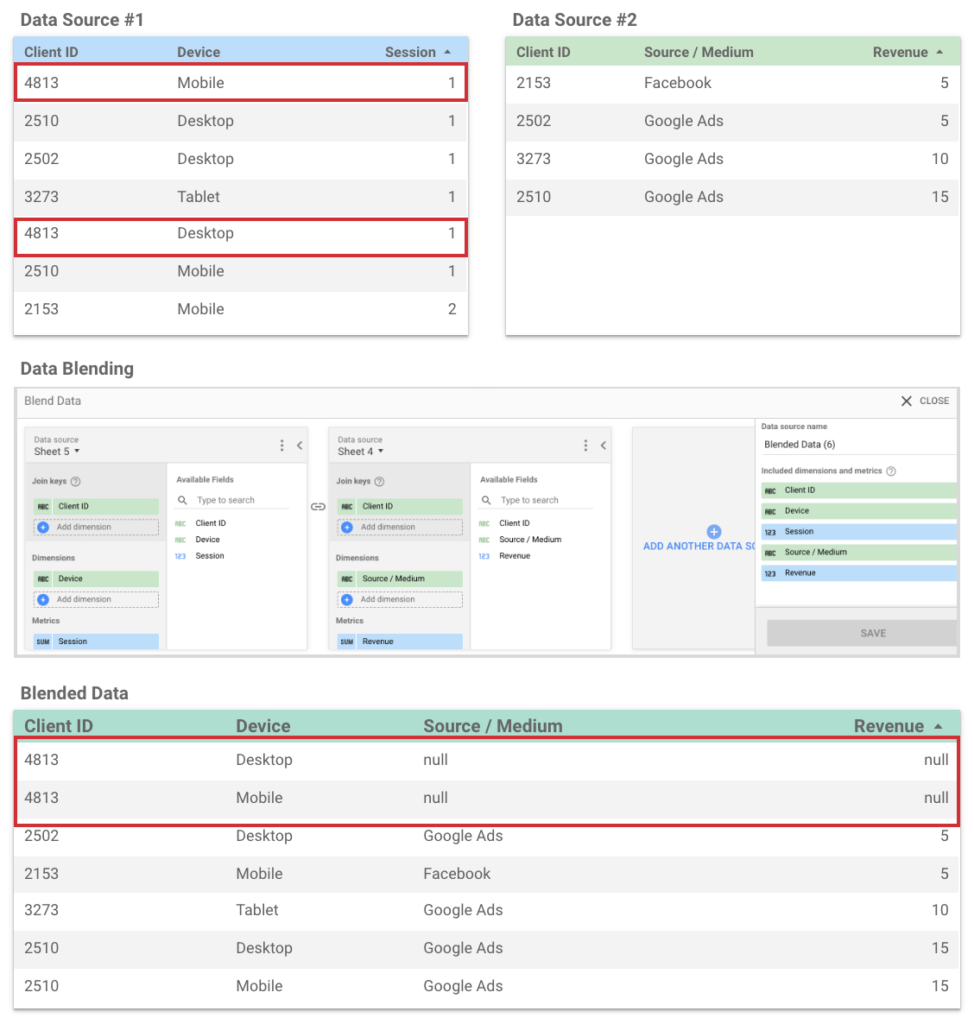Click the link icon between data sources
Image resolution: width=974 pixels, height=1024 pixels.
[318, 507]
